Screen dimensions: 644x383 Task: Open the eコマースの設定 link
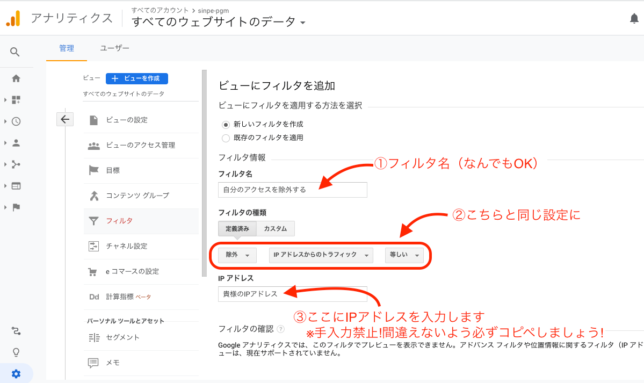tap(132, 271)
